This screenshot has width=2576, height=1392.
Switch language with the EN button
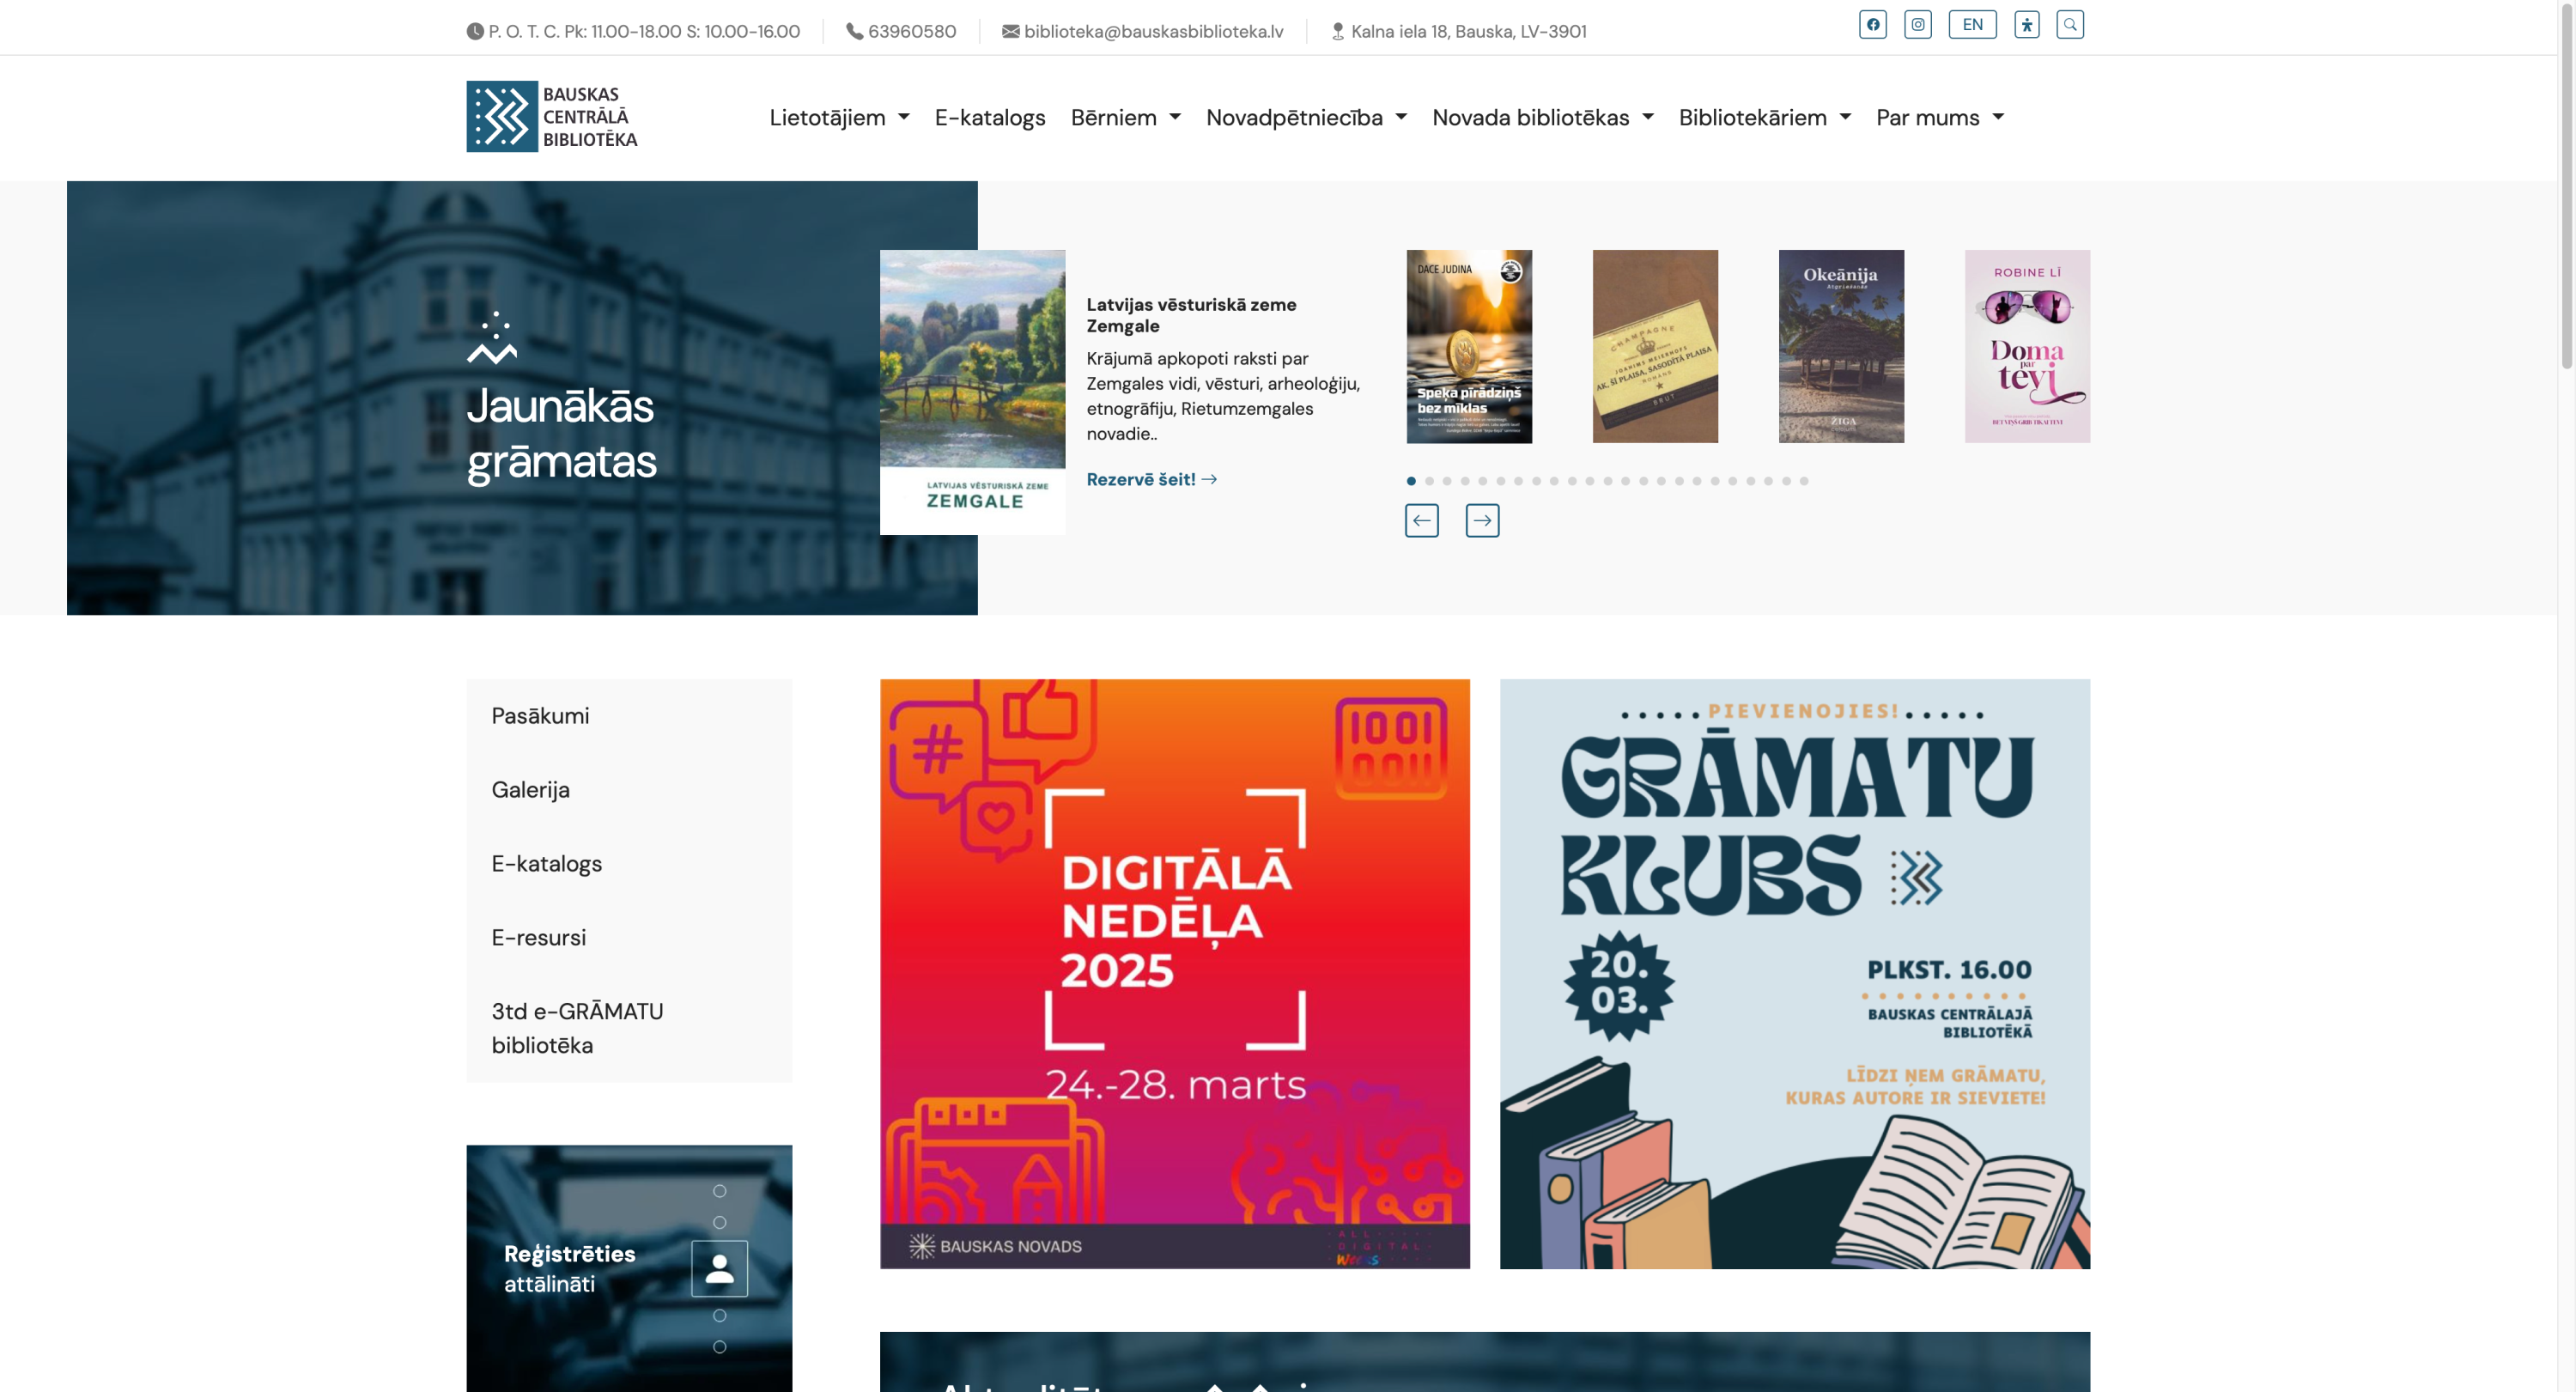[x=1971, y=25]
